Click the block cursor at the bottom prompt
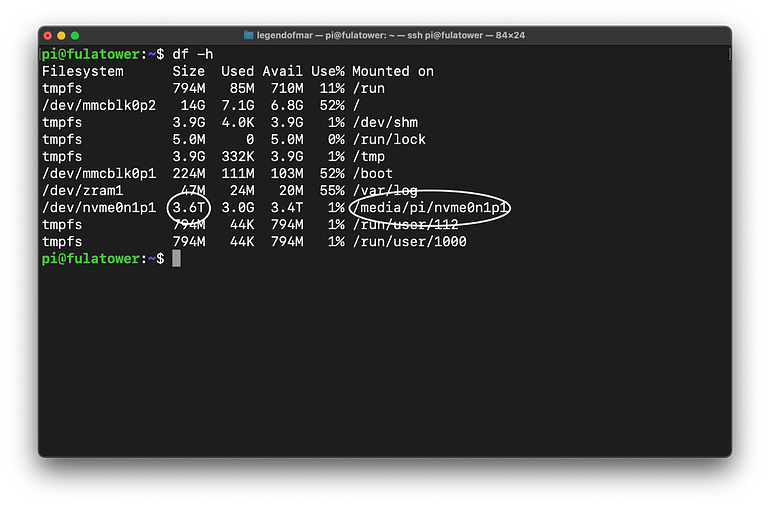Screen dimensions: 770x508 click(x=176, y=258)
